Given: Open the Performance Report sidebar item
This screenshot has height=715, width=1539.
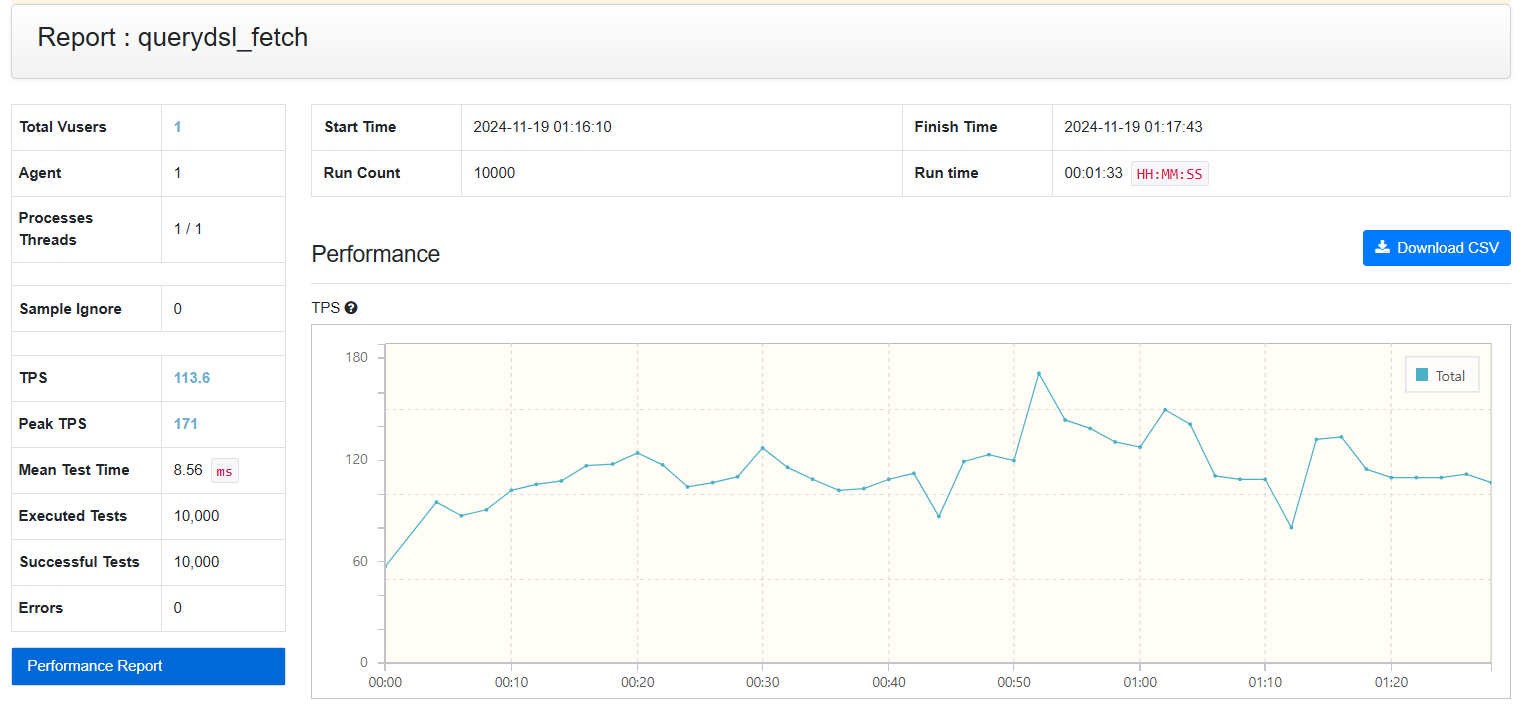Looking at the screenshot, I should tap(148, 666).
